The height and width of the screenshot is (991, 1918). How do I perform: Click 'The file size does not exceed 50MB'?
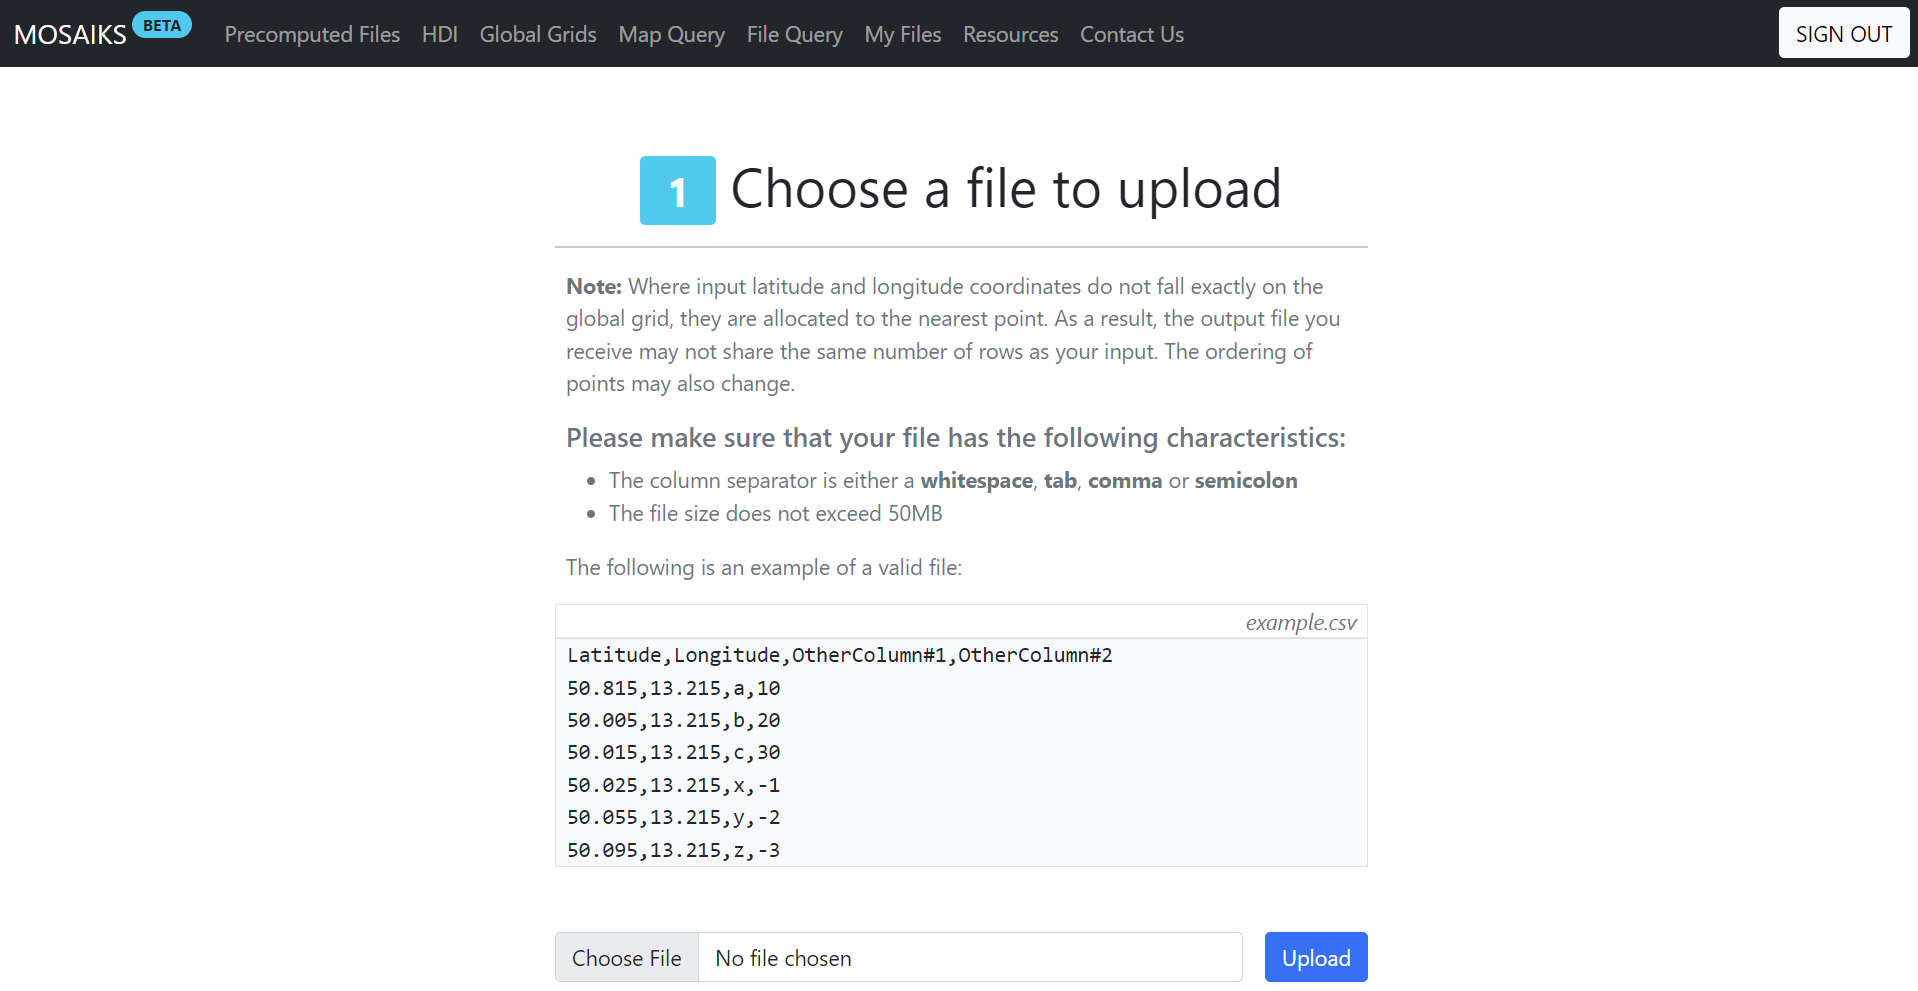click(776, 514)
